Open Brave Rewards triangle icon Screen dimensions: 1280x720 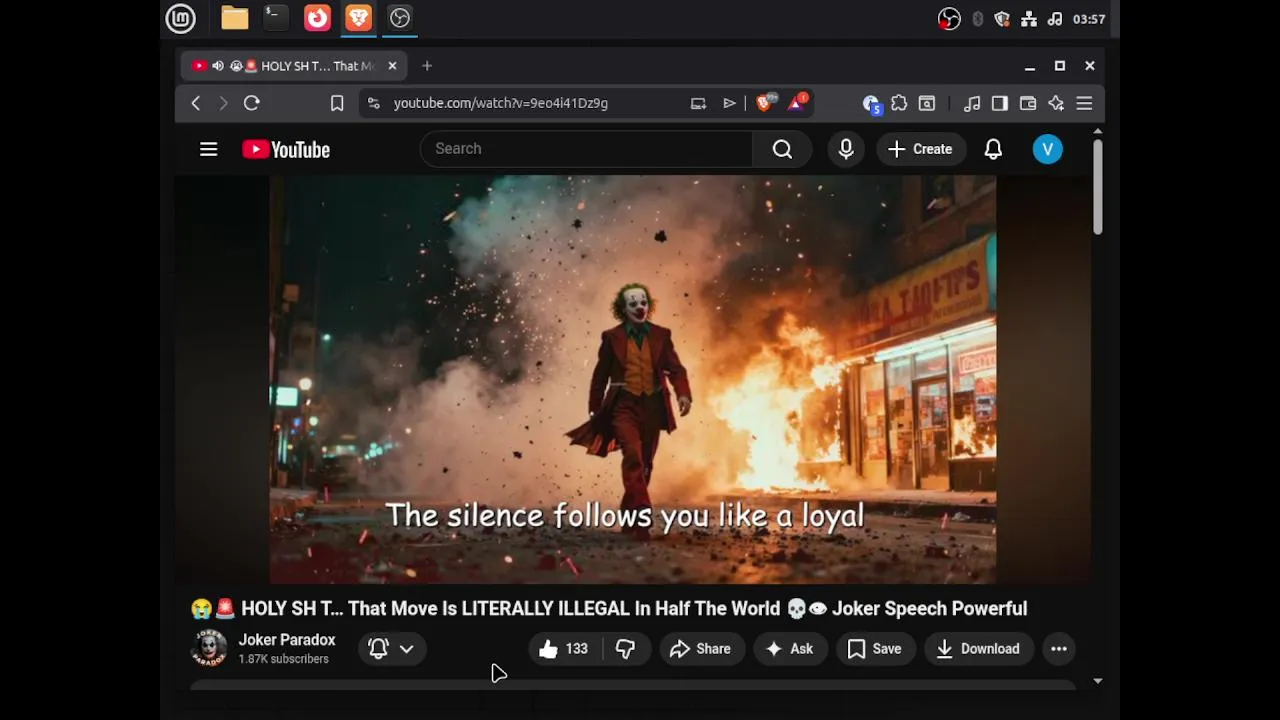point(797,102)
